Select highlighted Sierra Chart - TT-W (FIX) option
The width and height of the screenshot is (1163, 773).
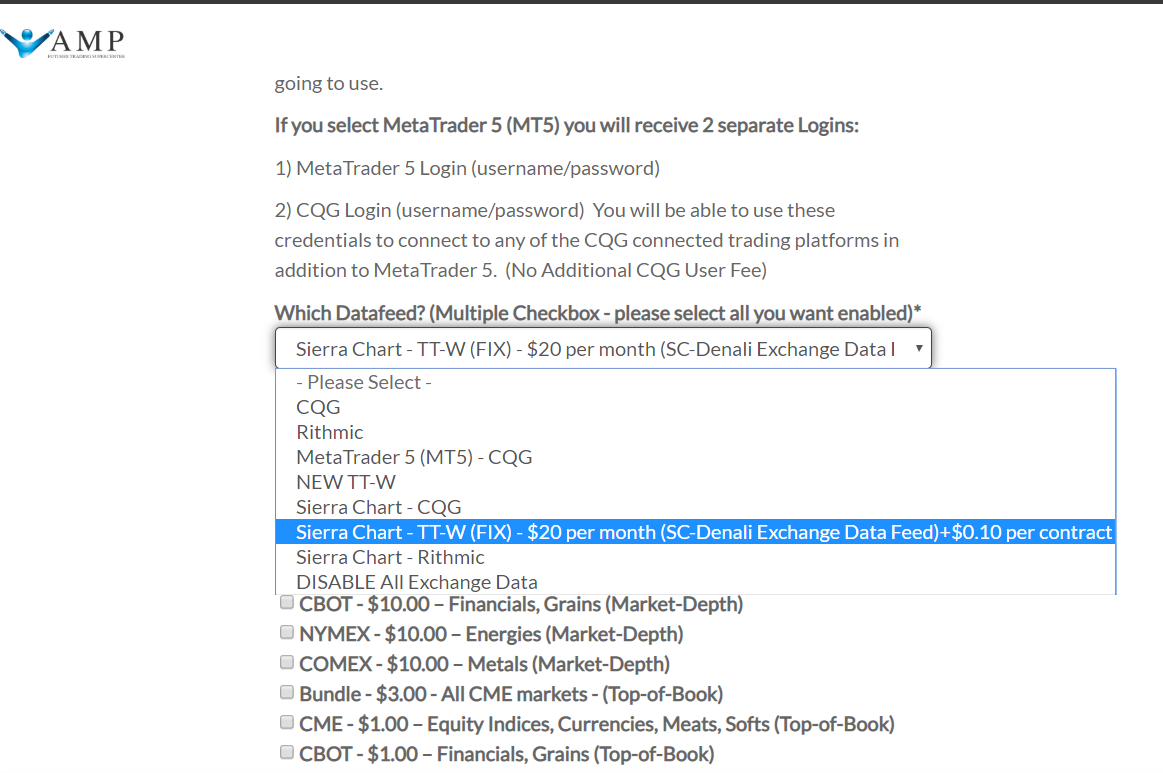pyautogui.click(x=695, y=532)
